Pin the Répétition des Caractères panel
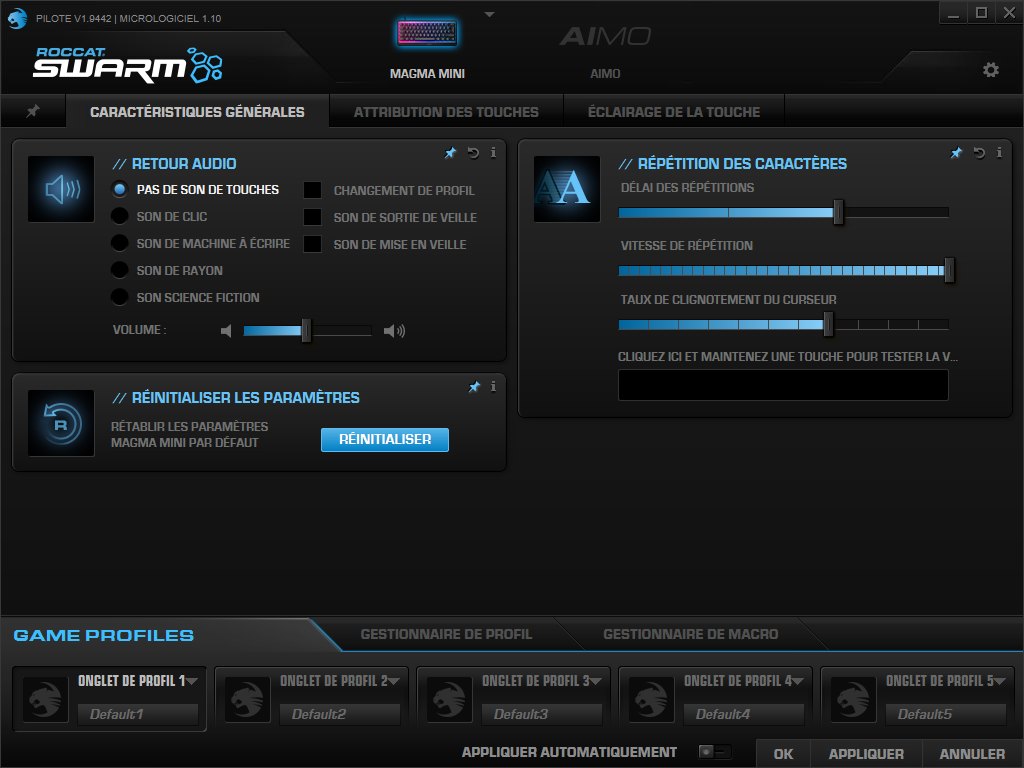 [x=956, y=153]
